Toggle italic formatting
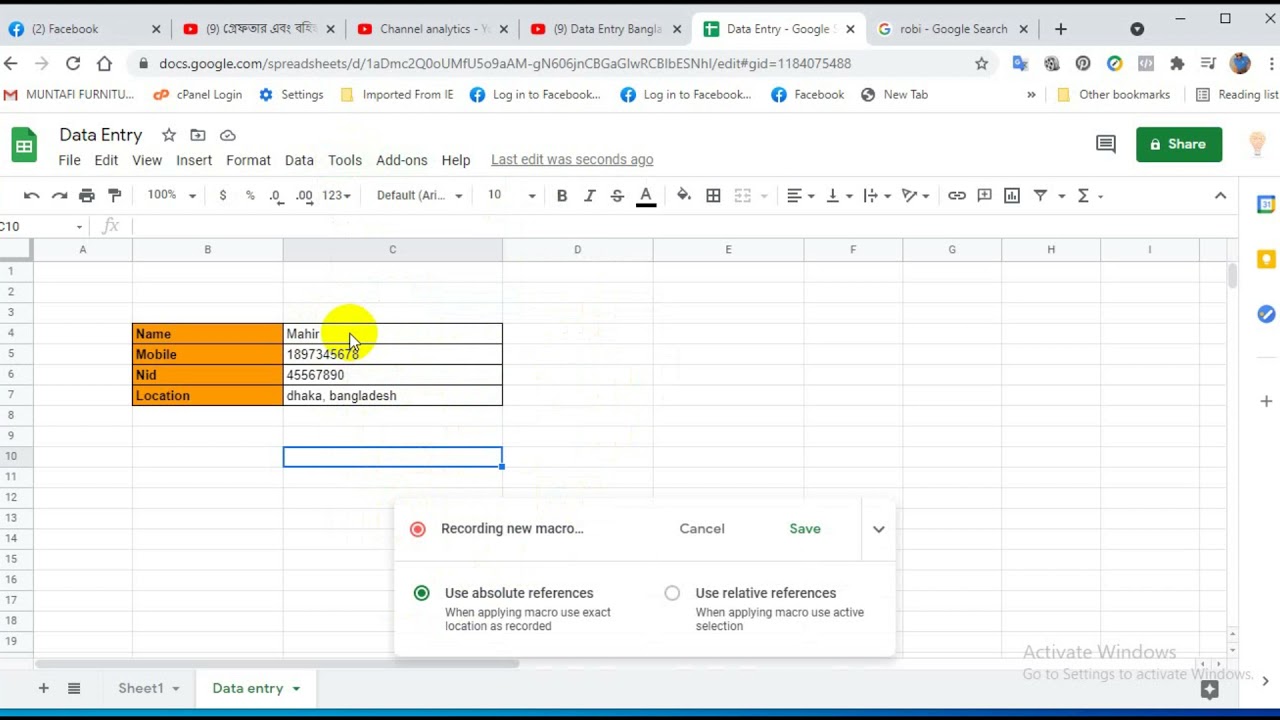1280x720 pixels. pos(590,196)
